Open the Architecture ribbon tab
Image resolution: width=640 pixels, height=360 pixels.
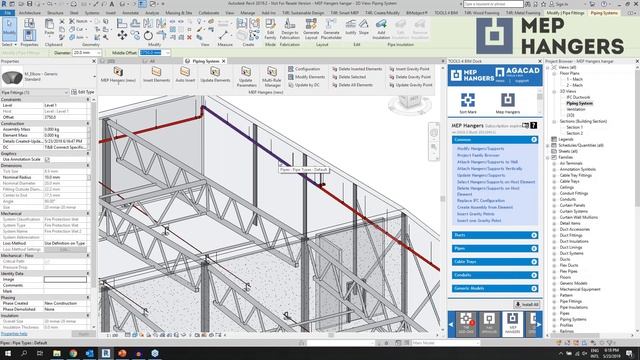click(30, 13)
